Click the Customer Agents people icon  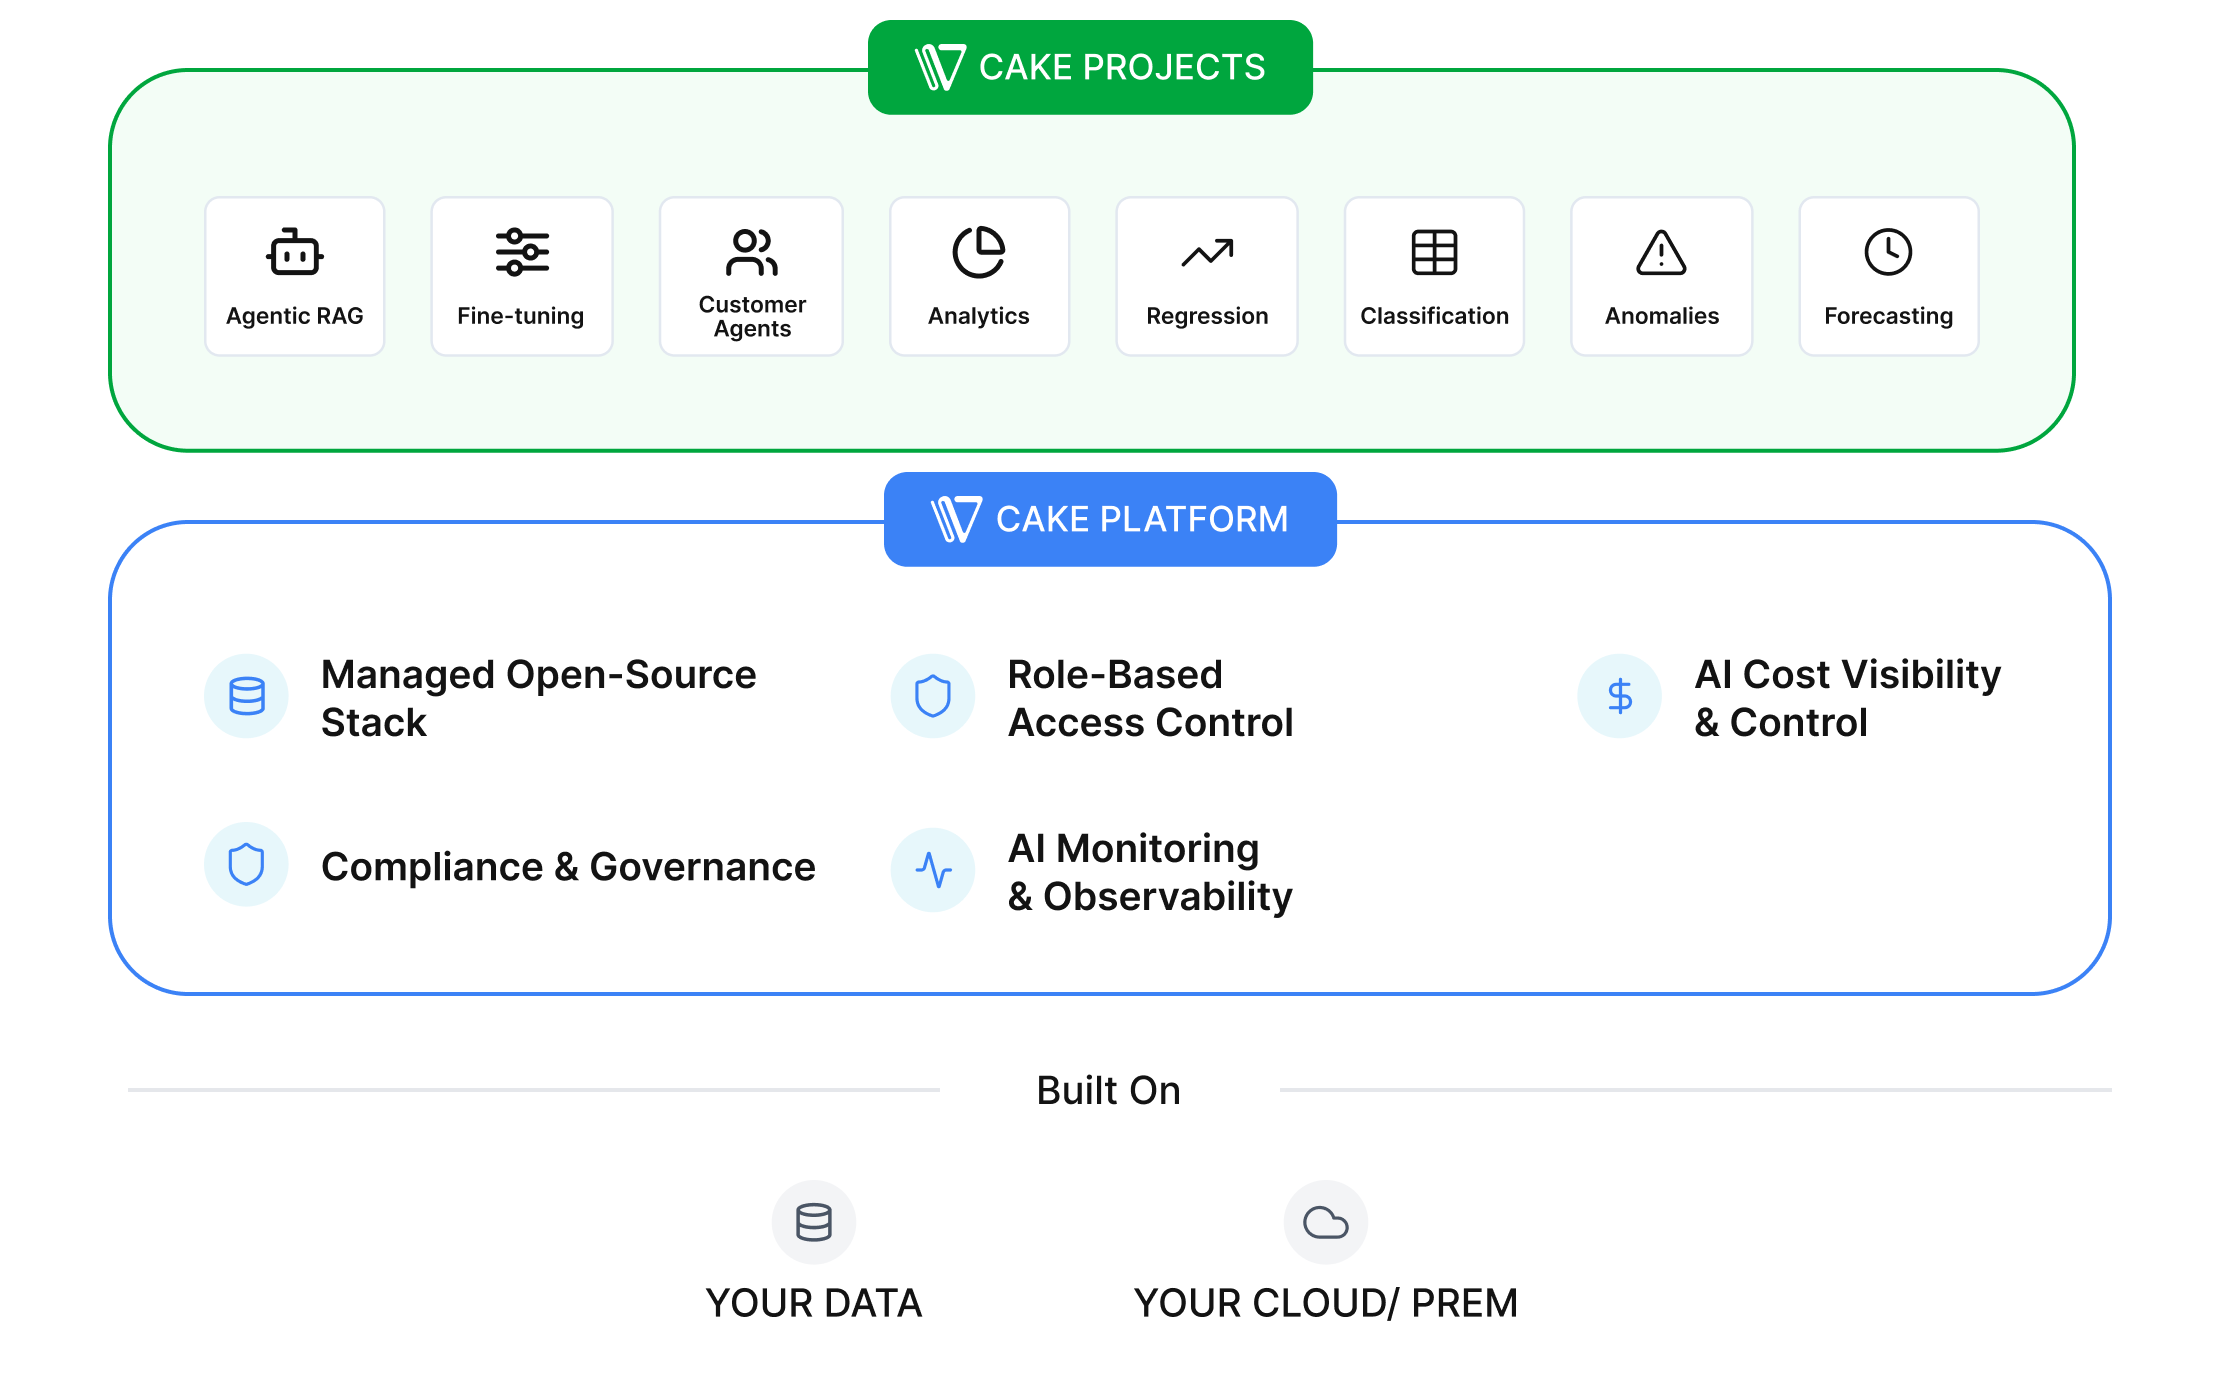pos(752,252)
